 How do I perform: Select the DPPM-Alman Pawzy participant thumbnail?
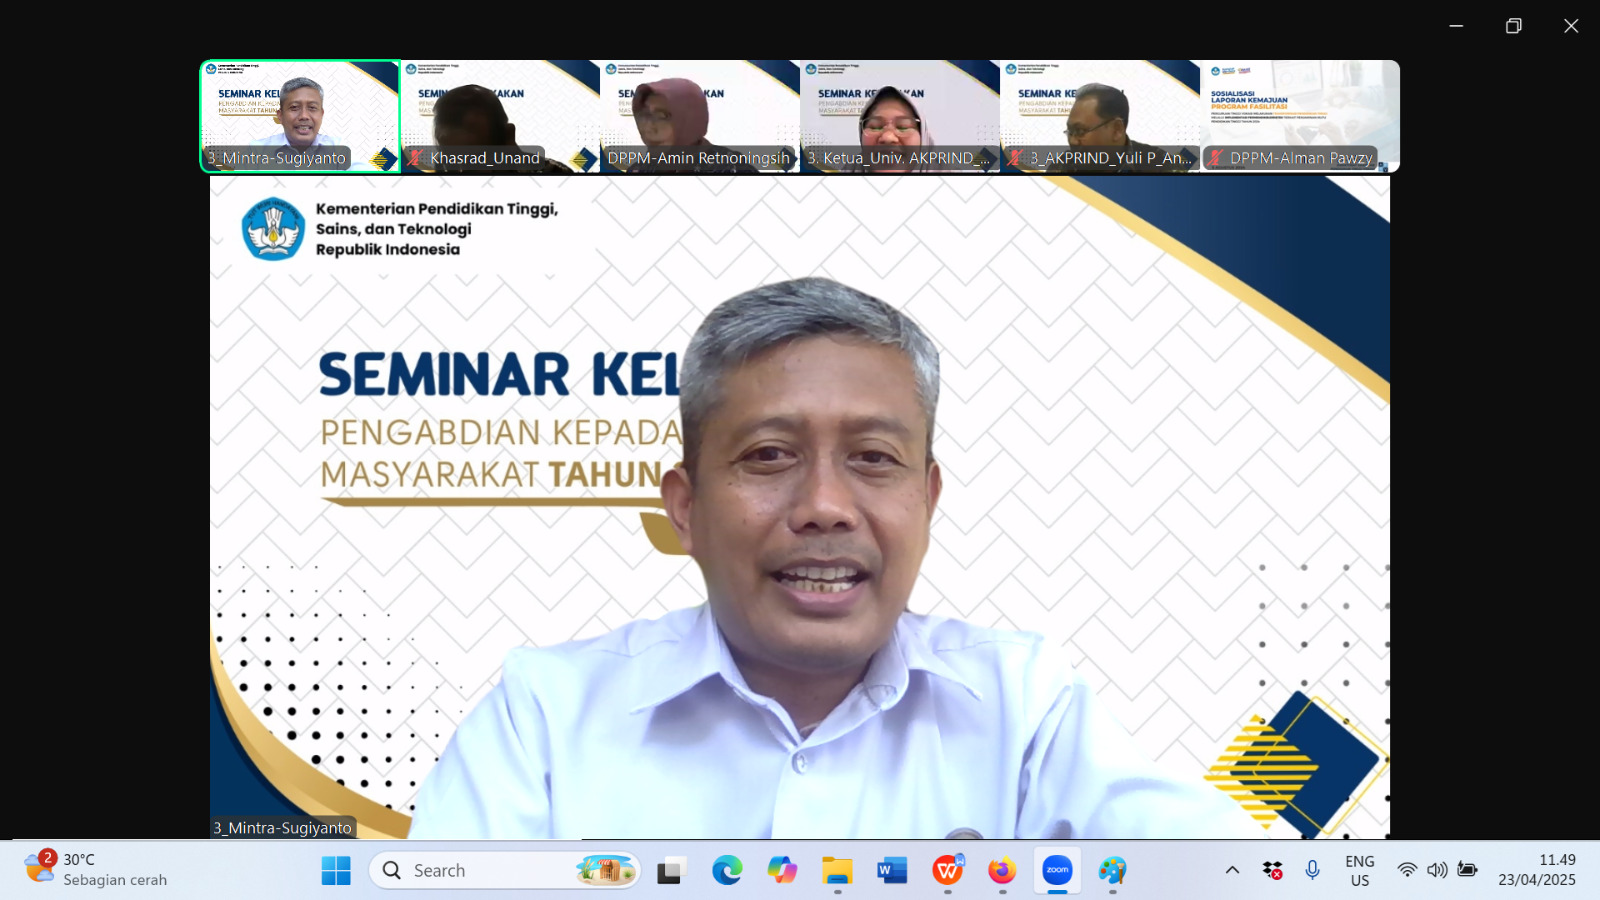pos(1300,116)
